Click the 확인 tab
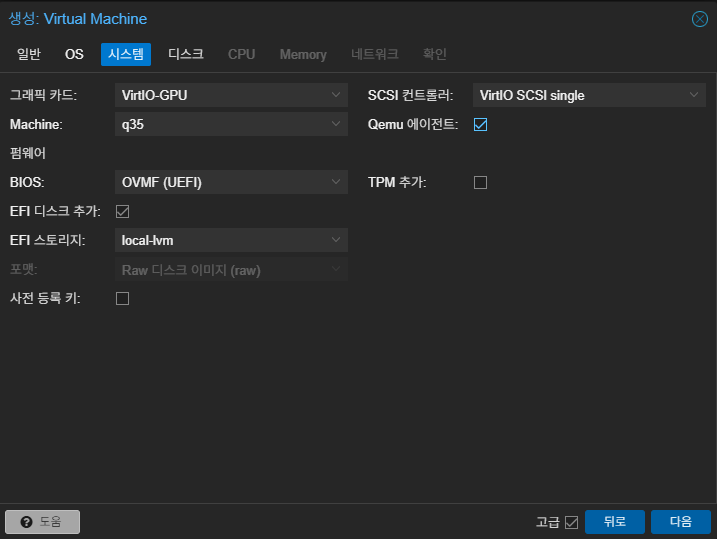The height and width of the screenshot is (539, 717). [x=434, y=54]
